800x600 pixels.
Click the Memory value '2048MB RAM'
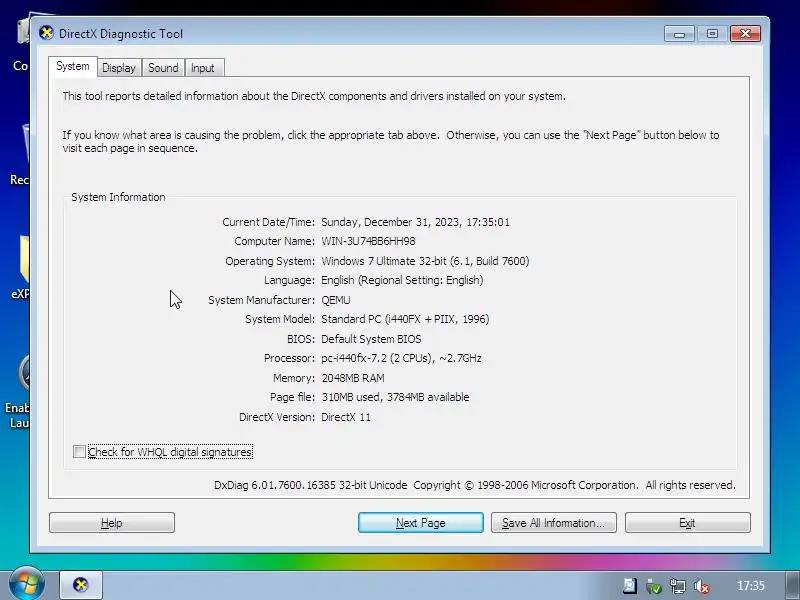[353, 378]
